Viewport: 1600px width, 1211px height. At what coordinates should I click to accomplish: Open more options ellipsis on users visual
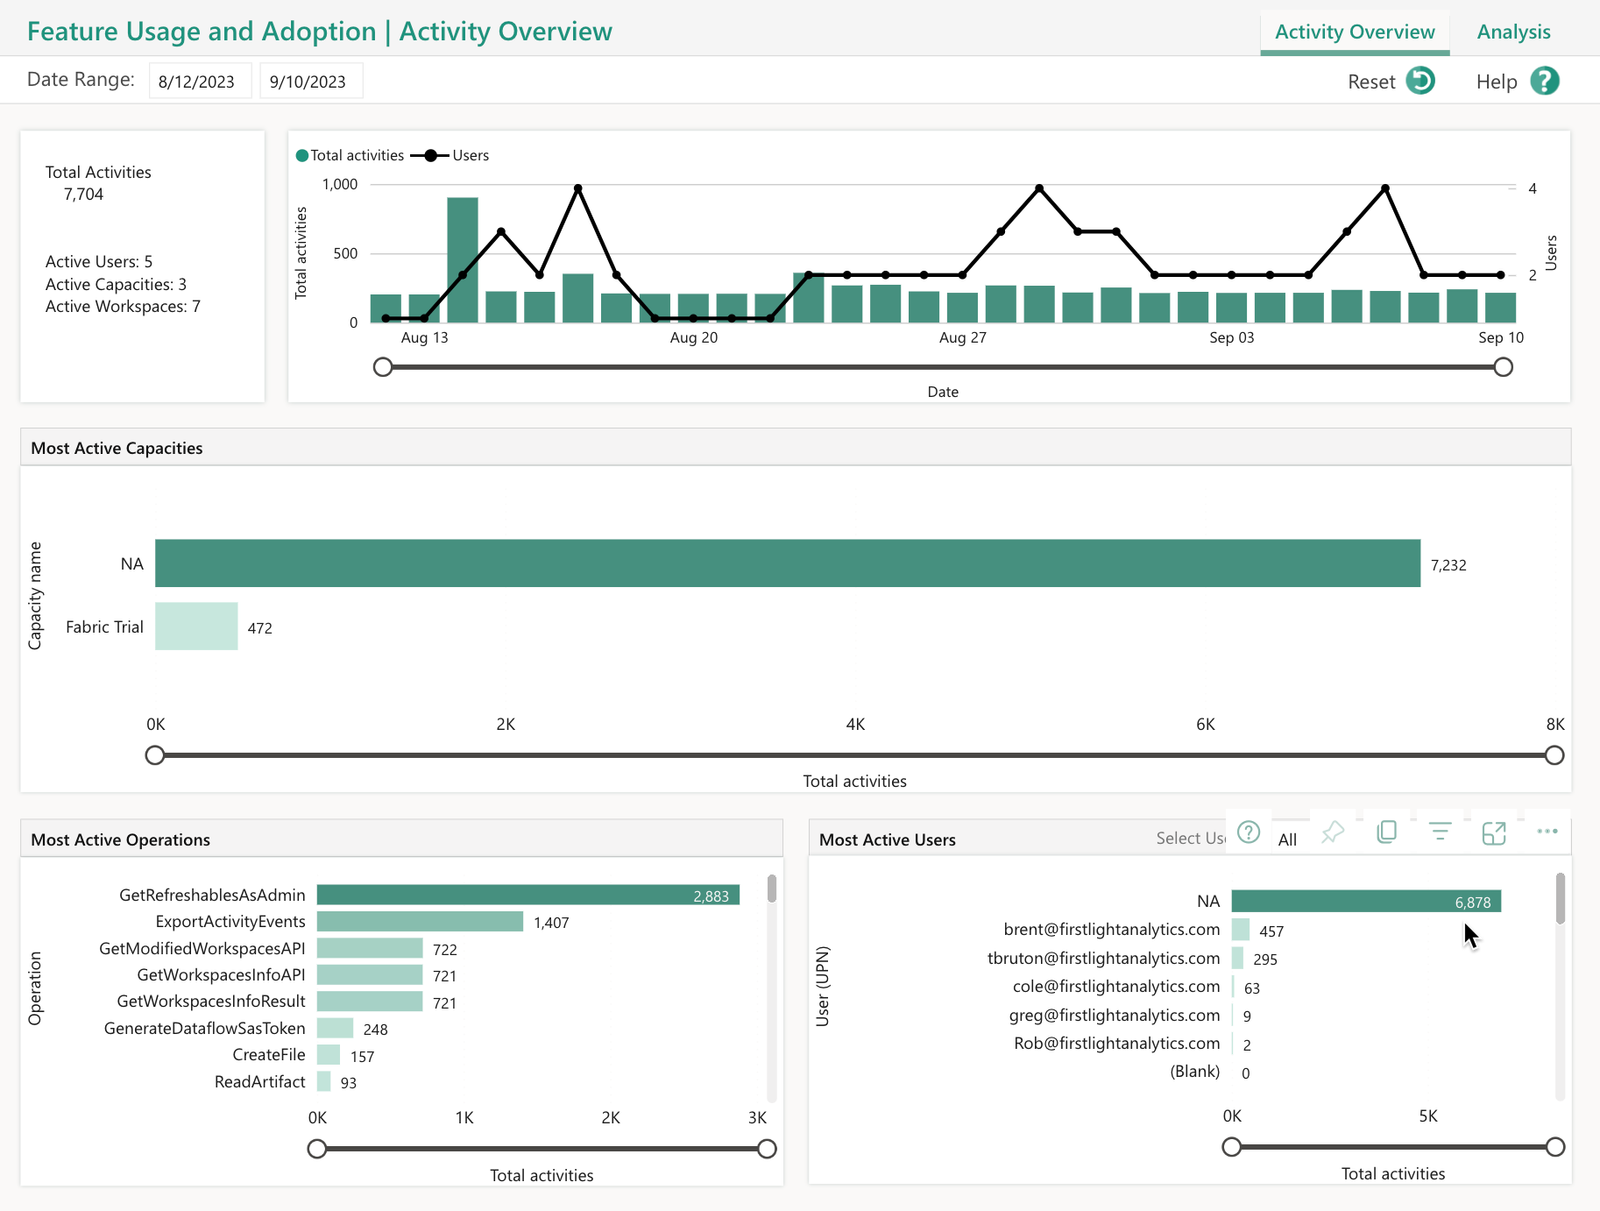pyautogui.click(x=1547, y=832)
